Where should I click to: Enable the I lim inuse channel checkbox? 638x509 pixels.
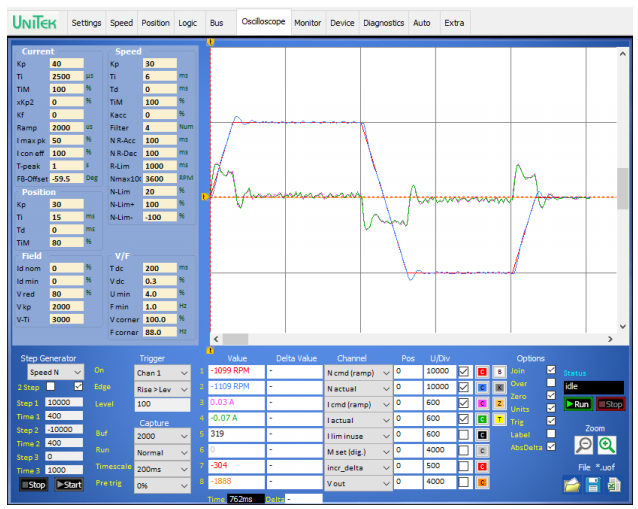[x=462, y=435]
